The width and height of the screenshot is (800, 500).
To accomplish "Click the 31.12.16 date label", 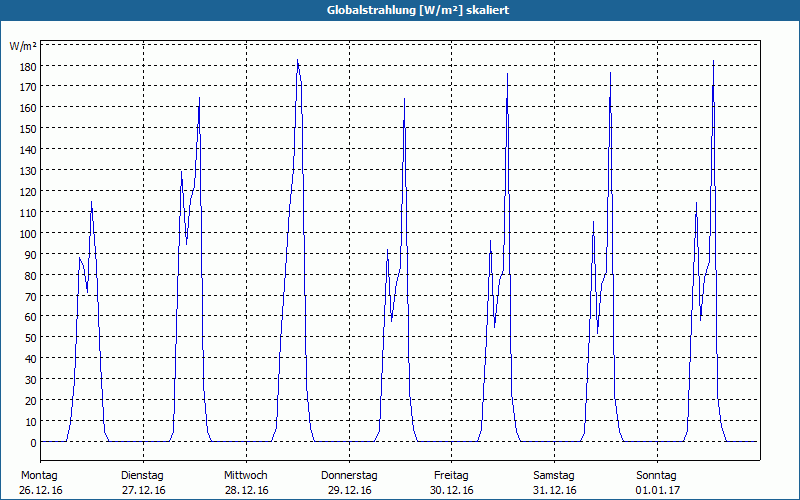I will [x=555, y=491].
